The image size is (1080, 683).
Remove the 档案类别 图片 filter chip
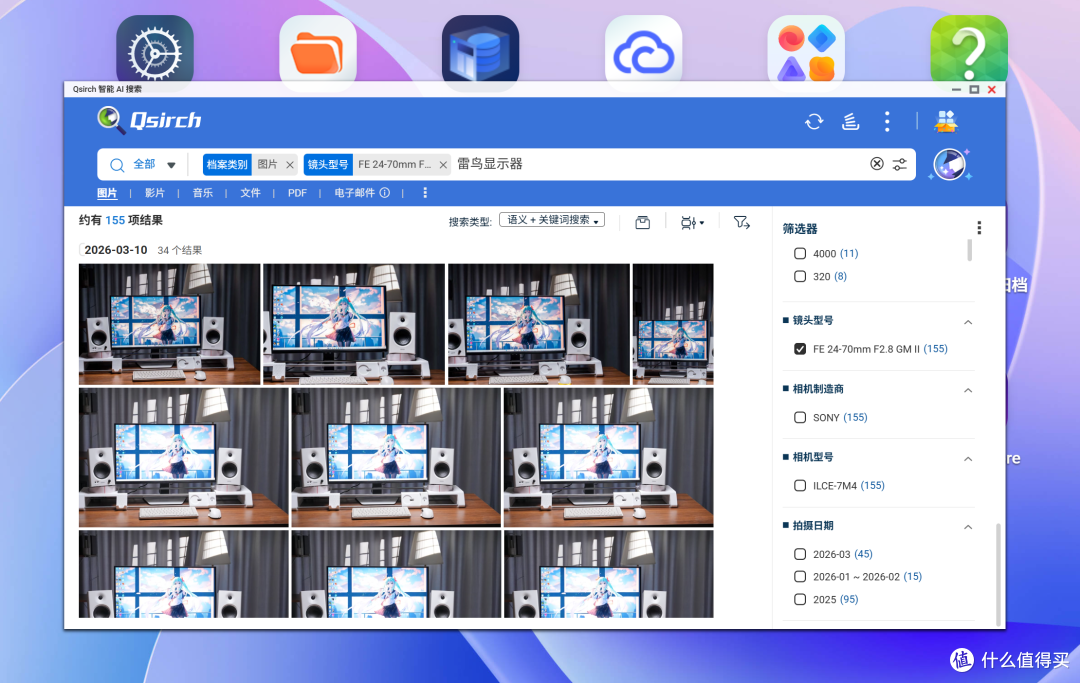point(290,165)
